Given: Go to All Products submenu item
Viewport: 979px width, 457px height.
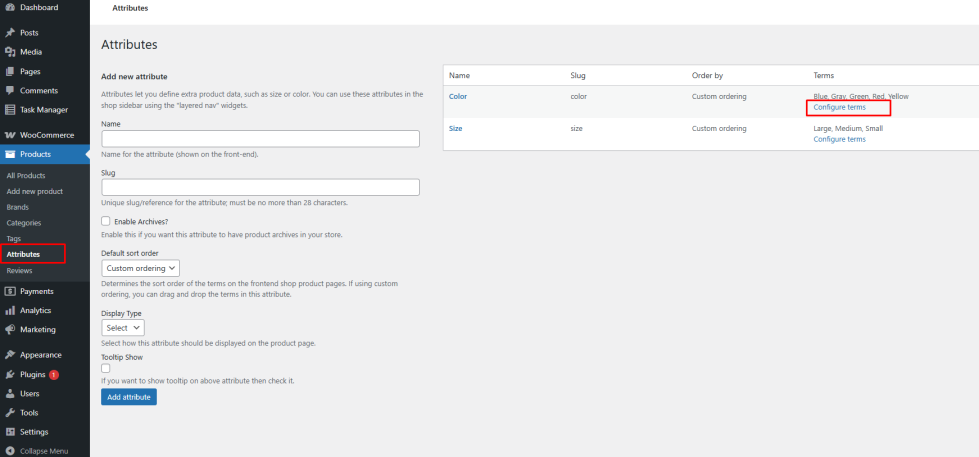Looking at the screenshot, I should (x=28, y=176).
